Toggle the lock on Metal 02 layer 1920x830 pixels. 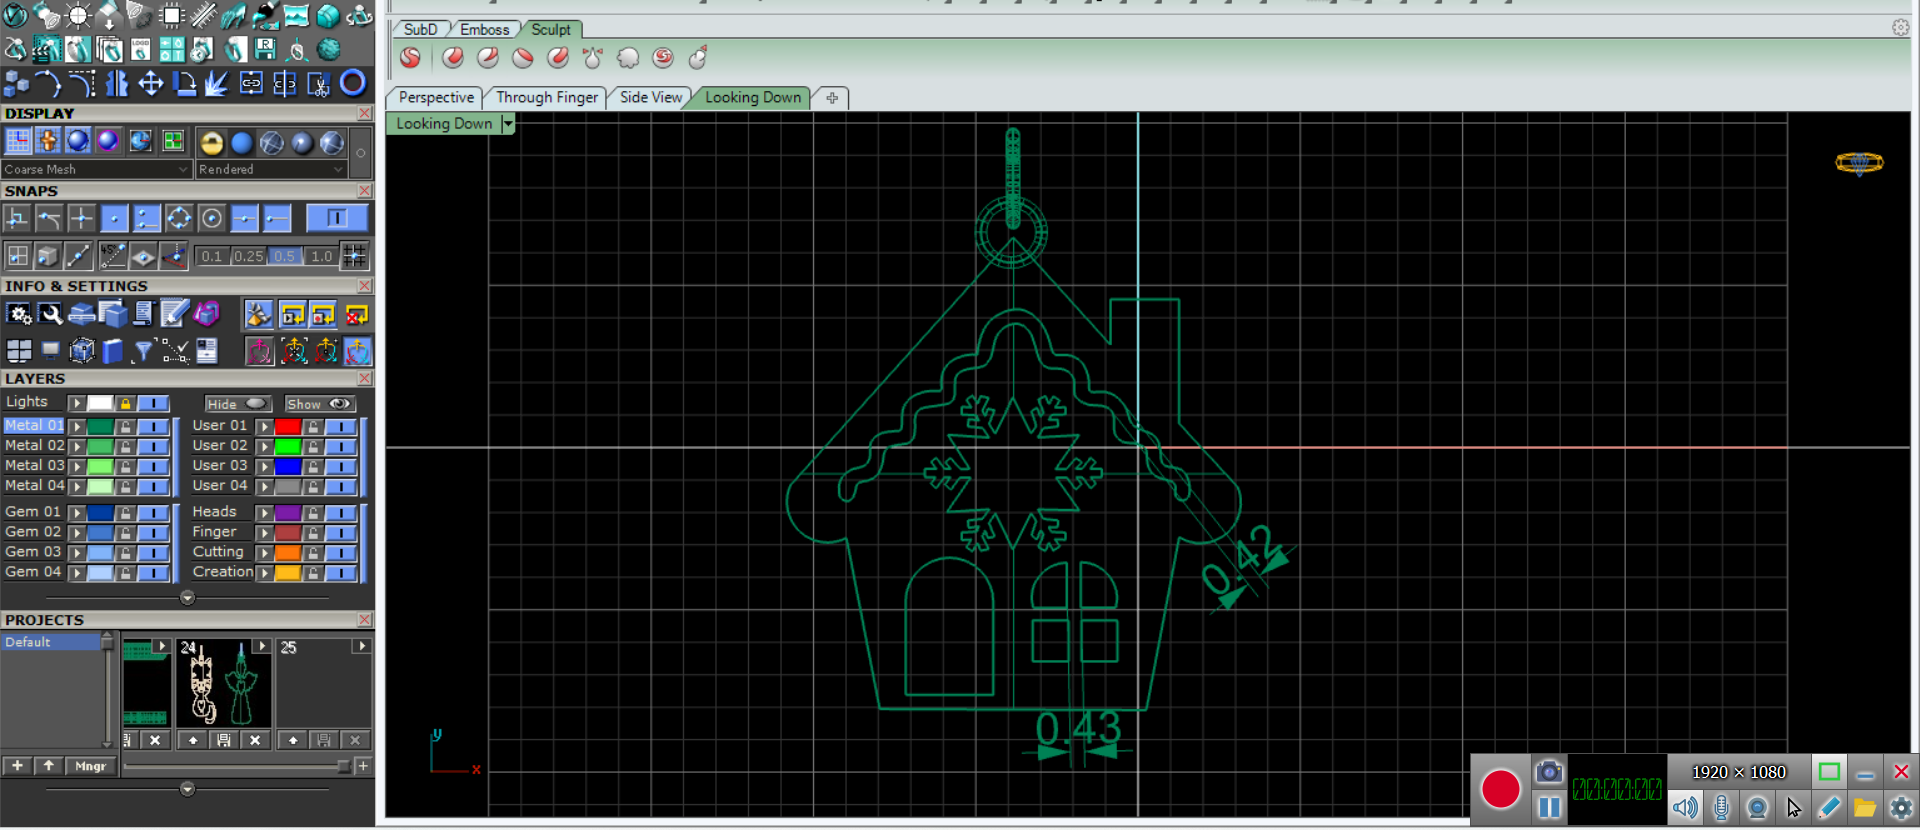[126, 446]
